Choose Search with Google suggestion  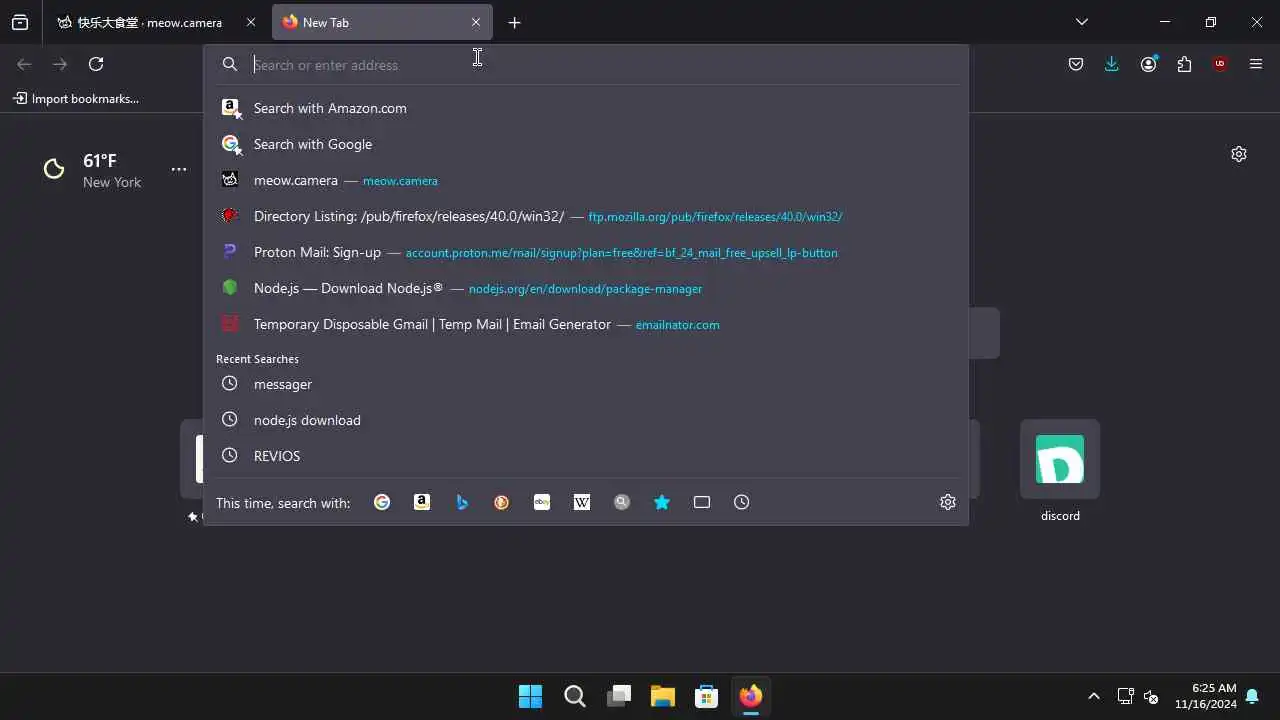pos(586,144)
